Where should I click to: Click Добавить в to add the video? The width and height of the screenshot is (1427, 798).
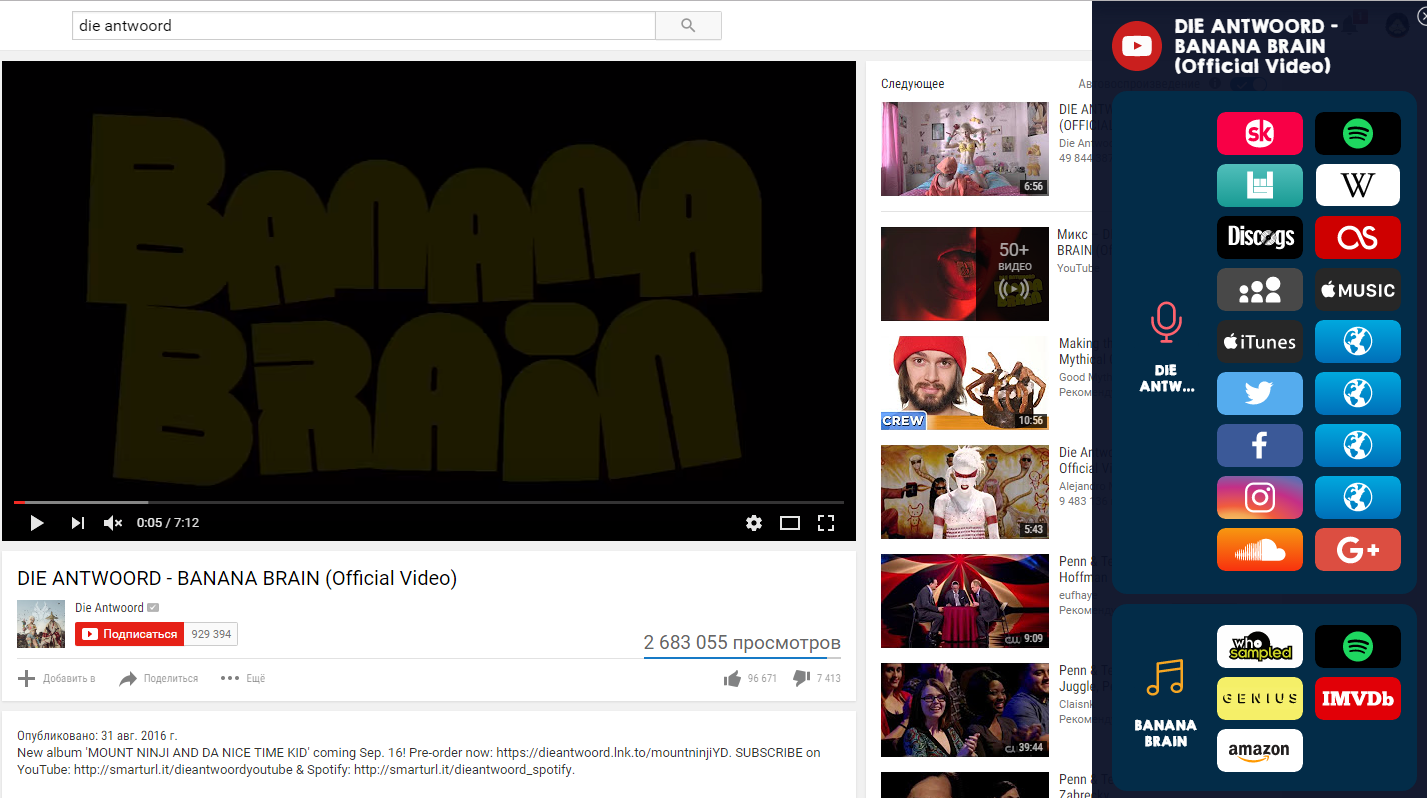pyautogui.click(x=57, y=678)
